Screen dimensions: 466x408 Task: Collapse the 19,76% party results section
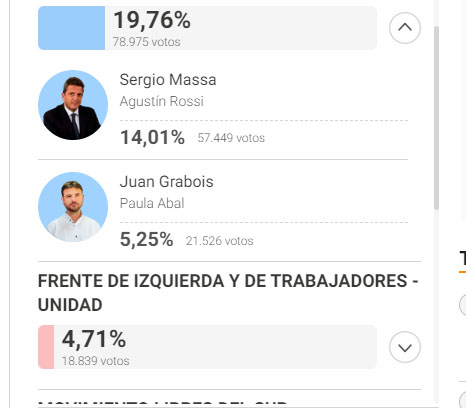click(405, 28)
